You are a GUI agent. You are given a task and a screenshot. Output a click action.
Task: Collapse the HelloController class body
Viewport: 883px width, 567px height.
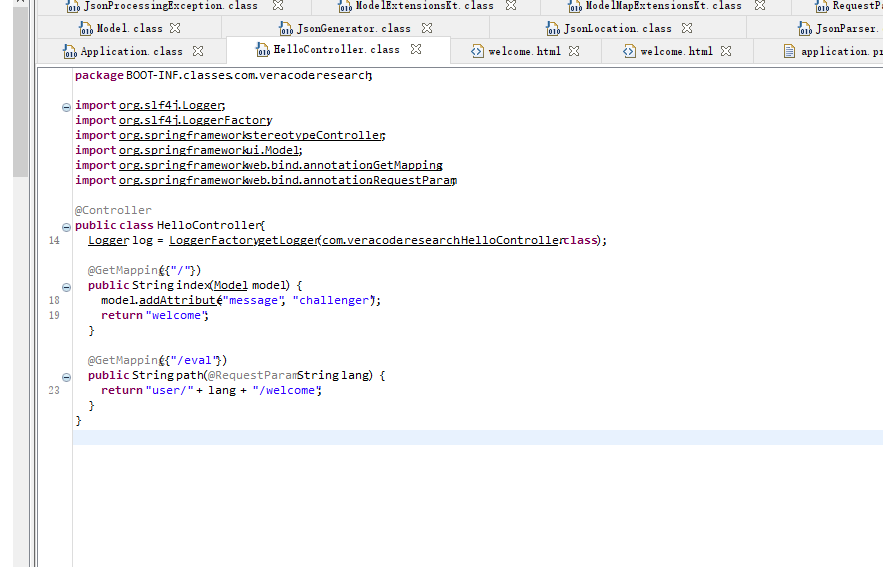pos(66,226)
